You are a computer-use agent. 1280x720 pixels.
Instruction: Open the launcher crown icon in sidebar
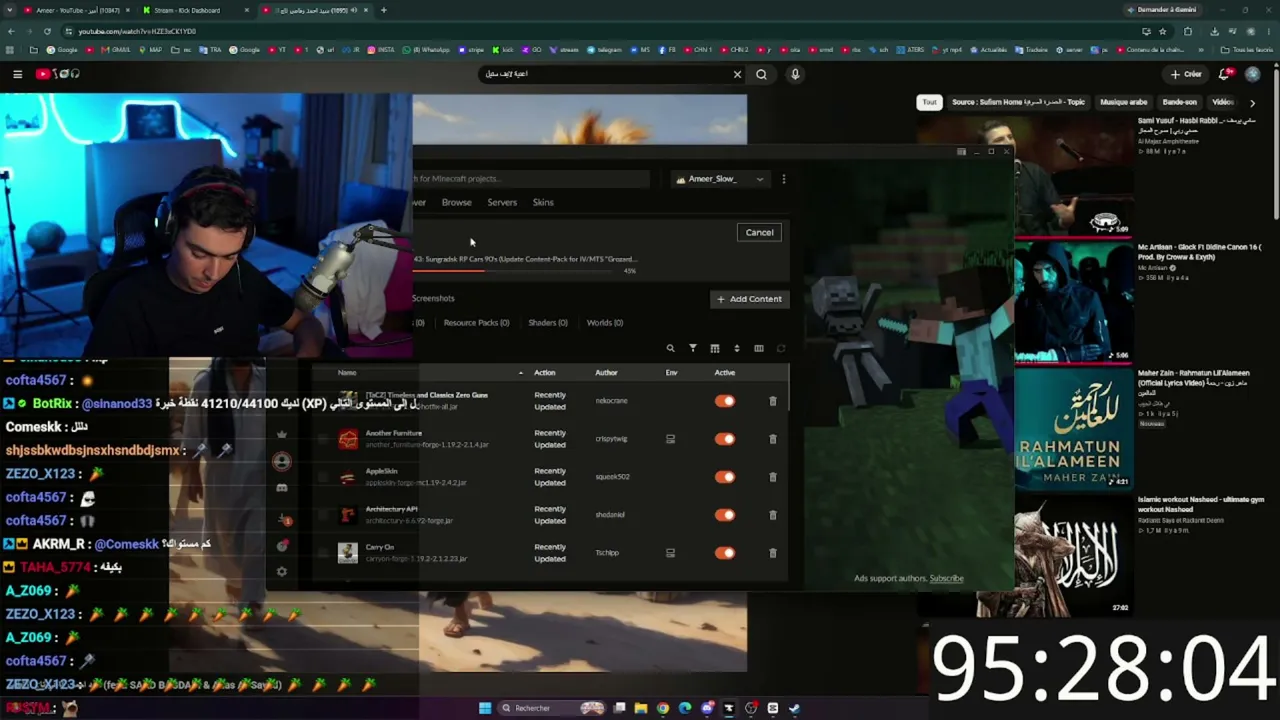click(x=282, y=435)
